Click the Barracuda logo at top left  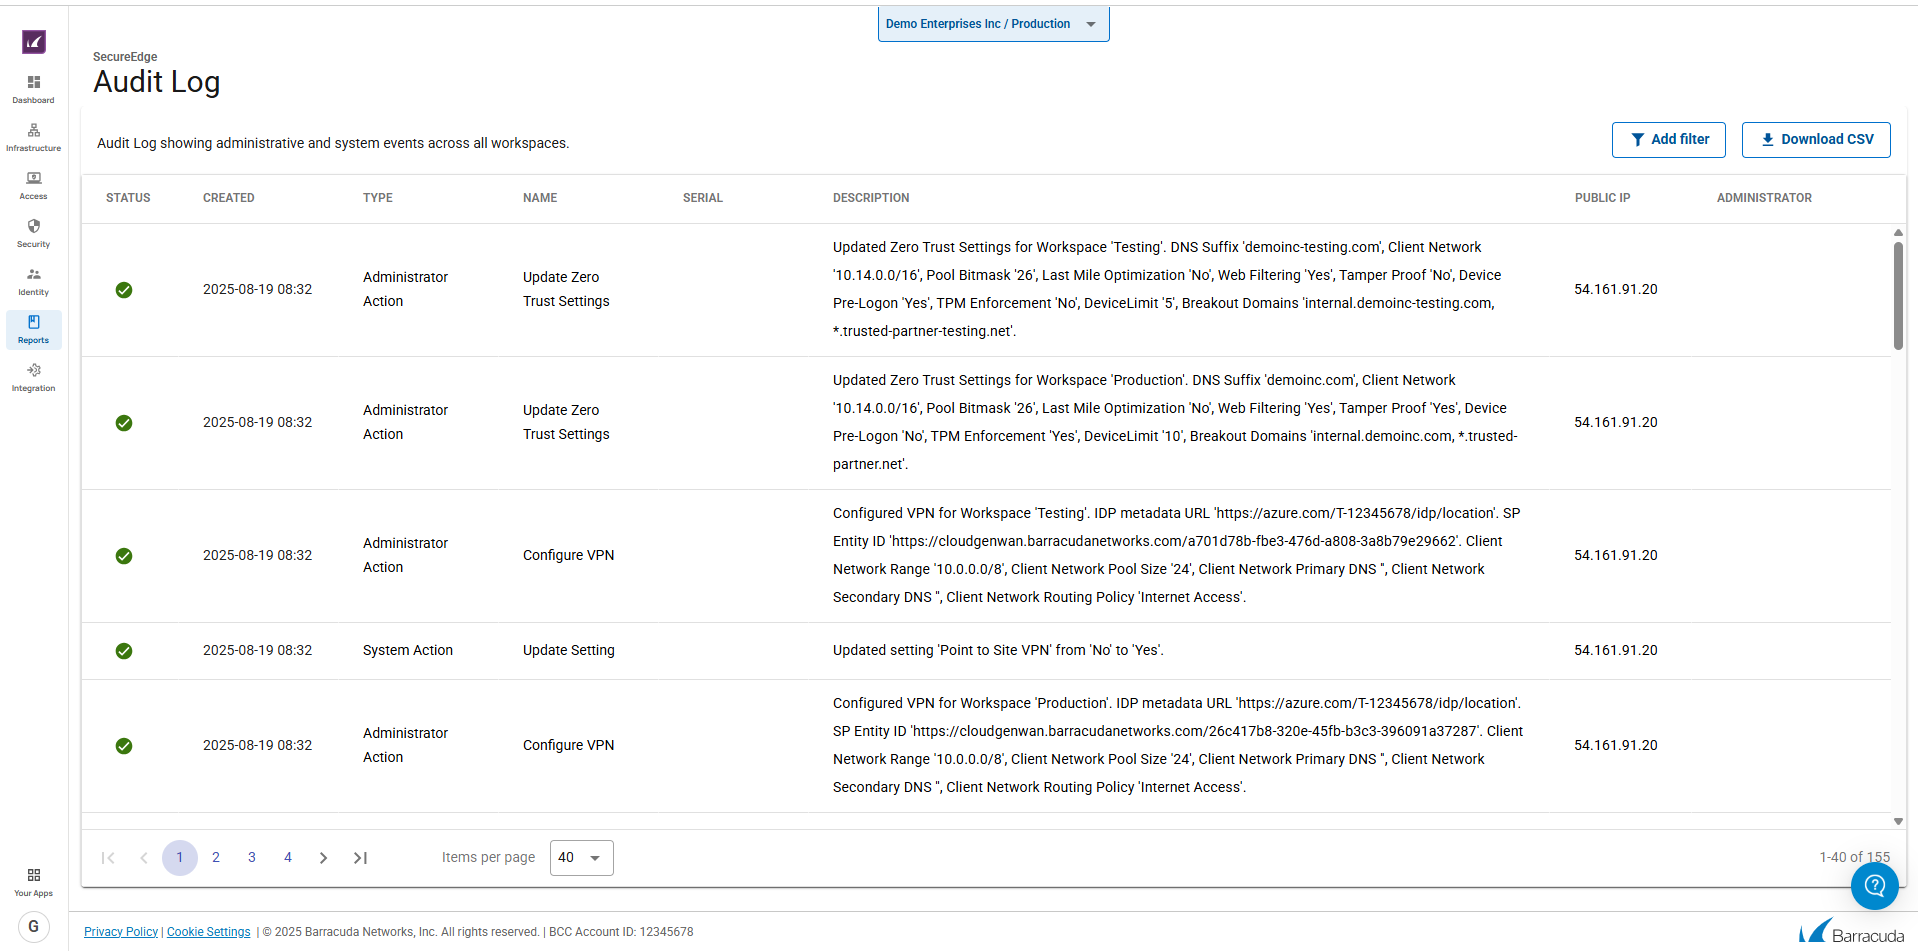click(x=34, y=42)
